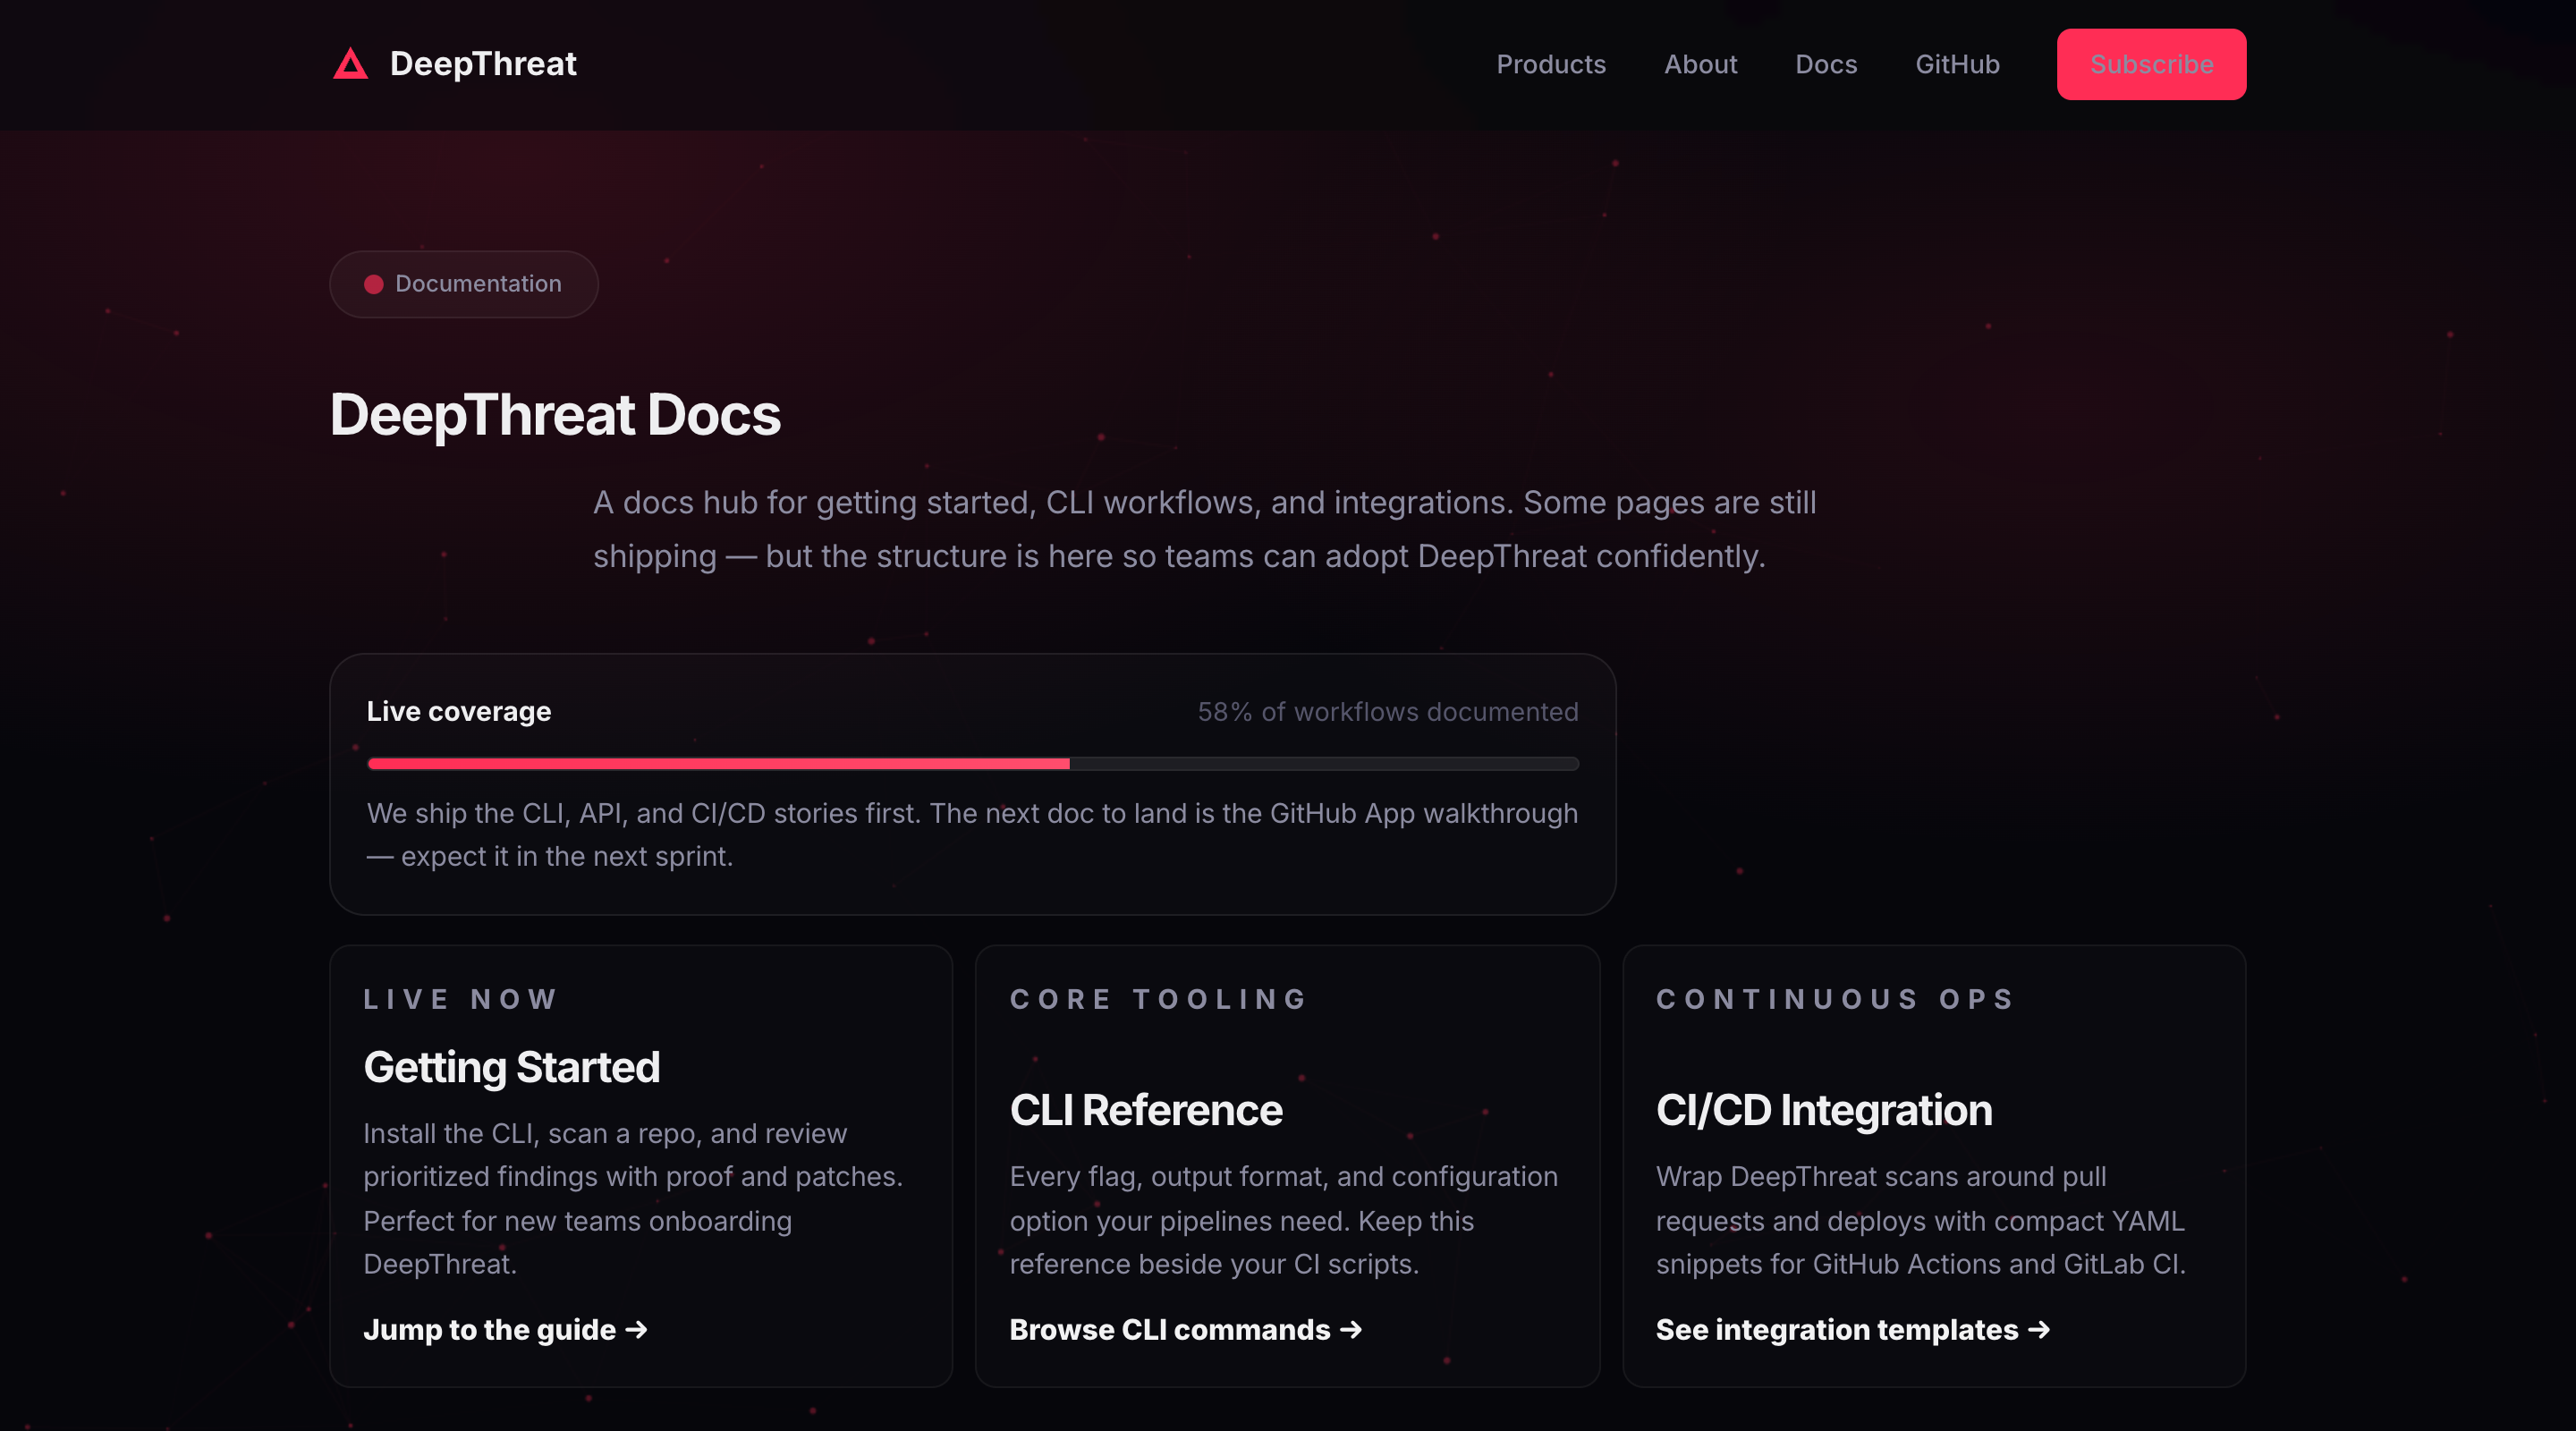Image resolution: width=2576 pixels, height=1431 pixels.
Task: Click arrow icon after Jump to the guide
Action: [x=636, y=1330]
